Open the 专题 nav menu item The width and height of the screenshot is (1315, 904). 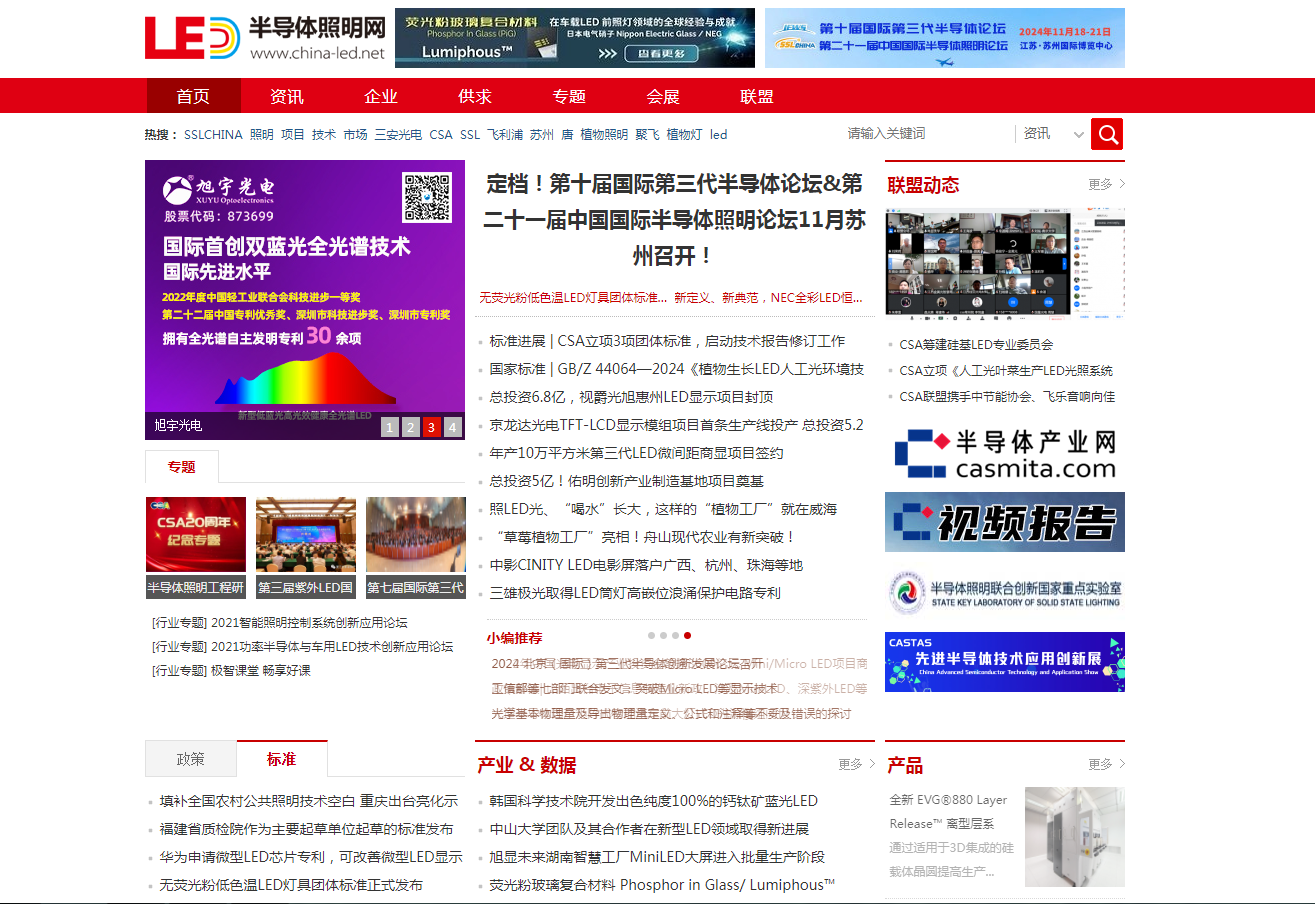click(569, 96)
